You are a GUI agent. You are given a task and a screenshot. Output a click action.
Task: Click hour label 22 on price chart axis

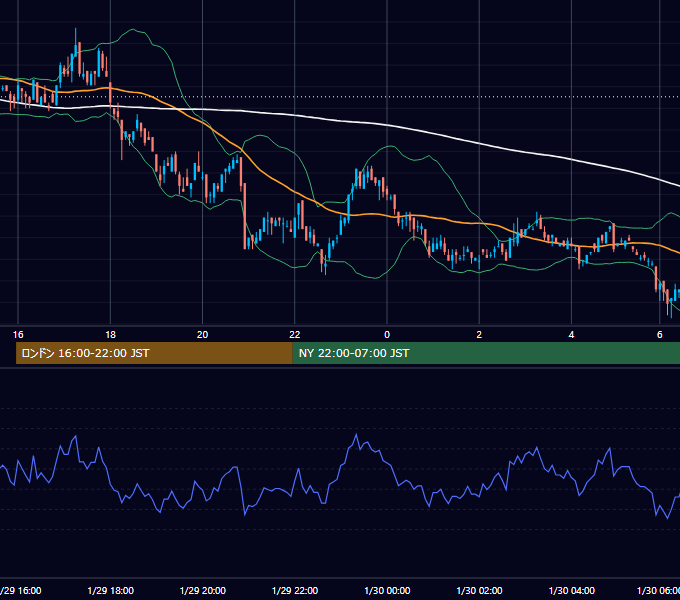(x=295, y=335)
